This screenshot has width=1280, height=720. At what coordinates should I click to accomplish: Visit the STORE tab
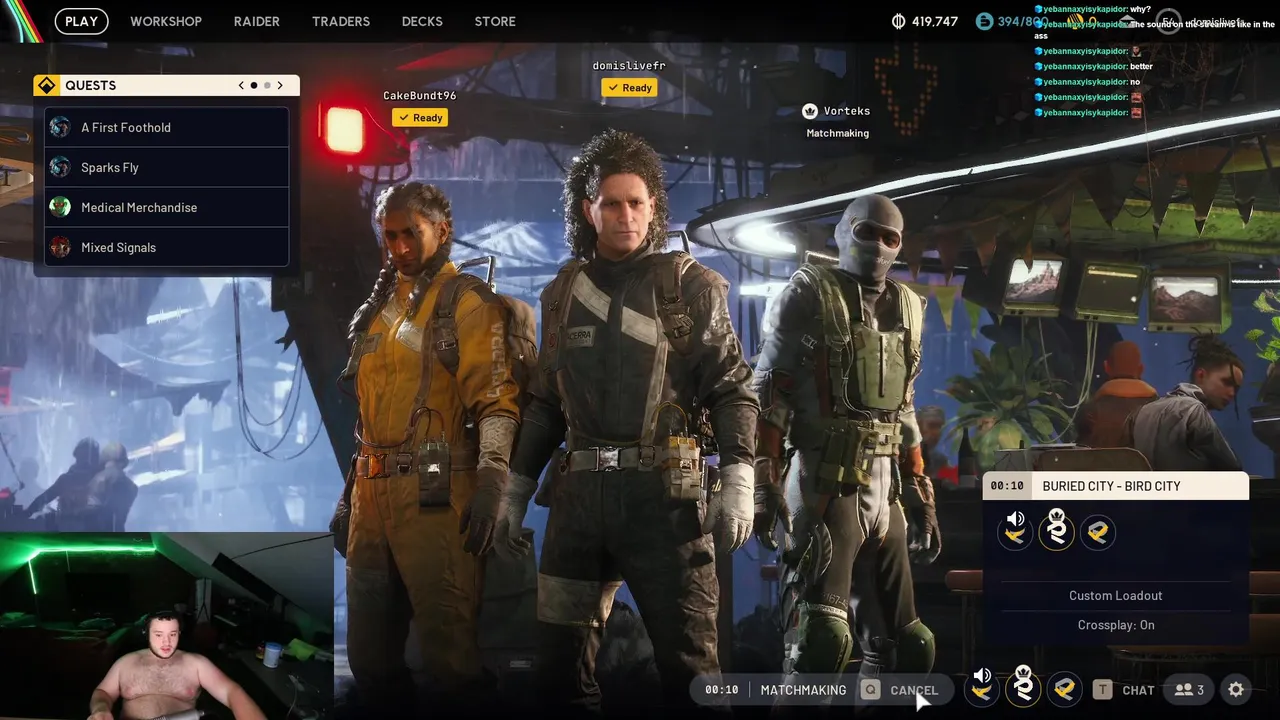coord(495,21)
